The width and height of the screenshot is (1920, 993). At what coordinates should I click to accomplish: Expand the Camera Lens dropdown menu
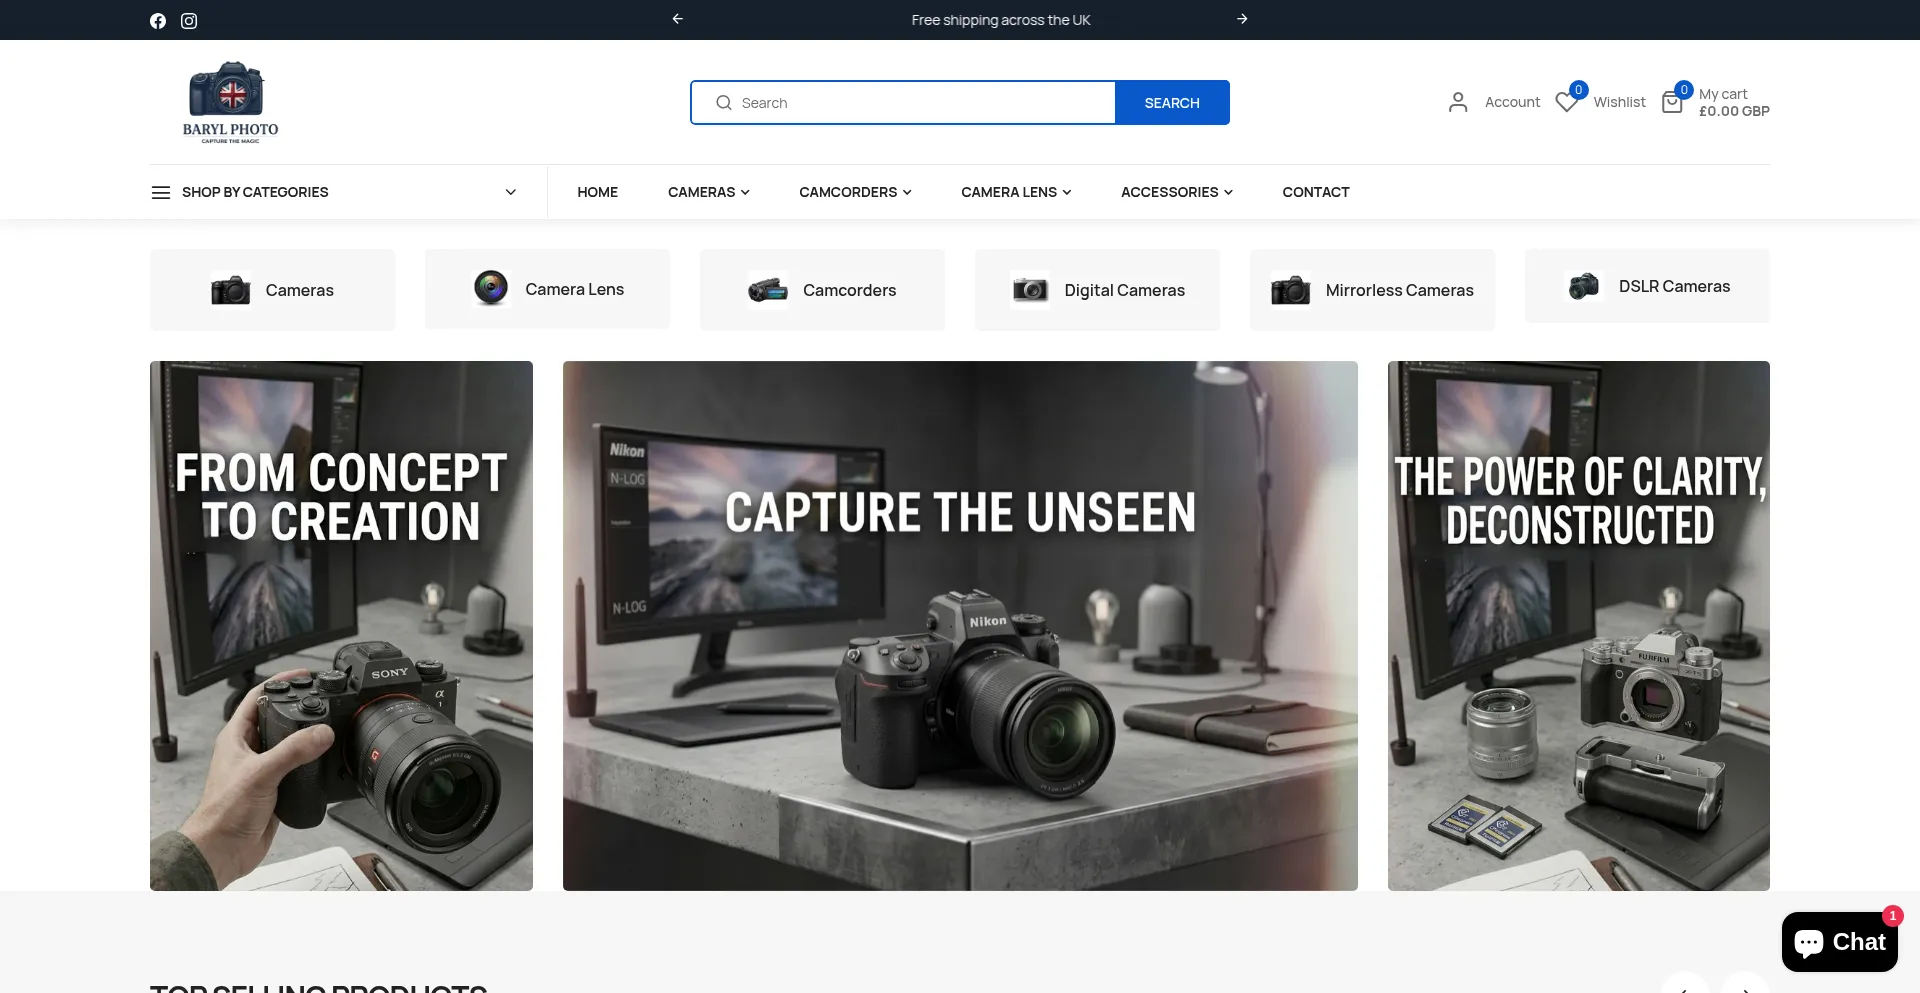coord(1016,192)
